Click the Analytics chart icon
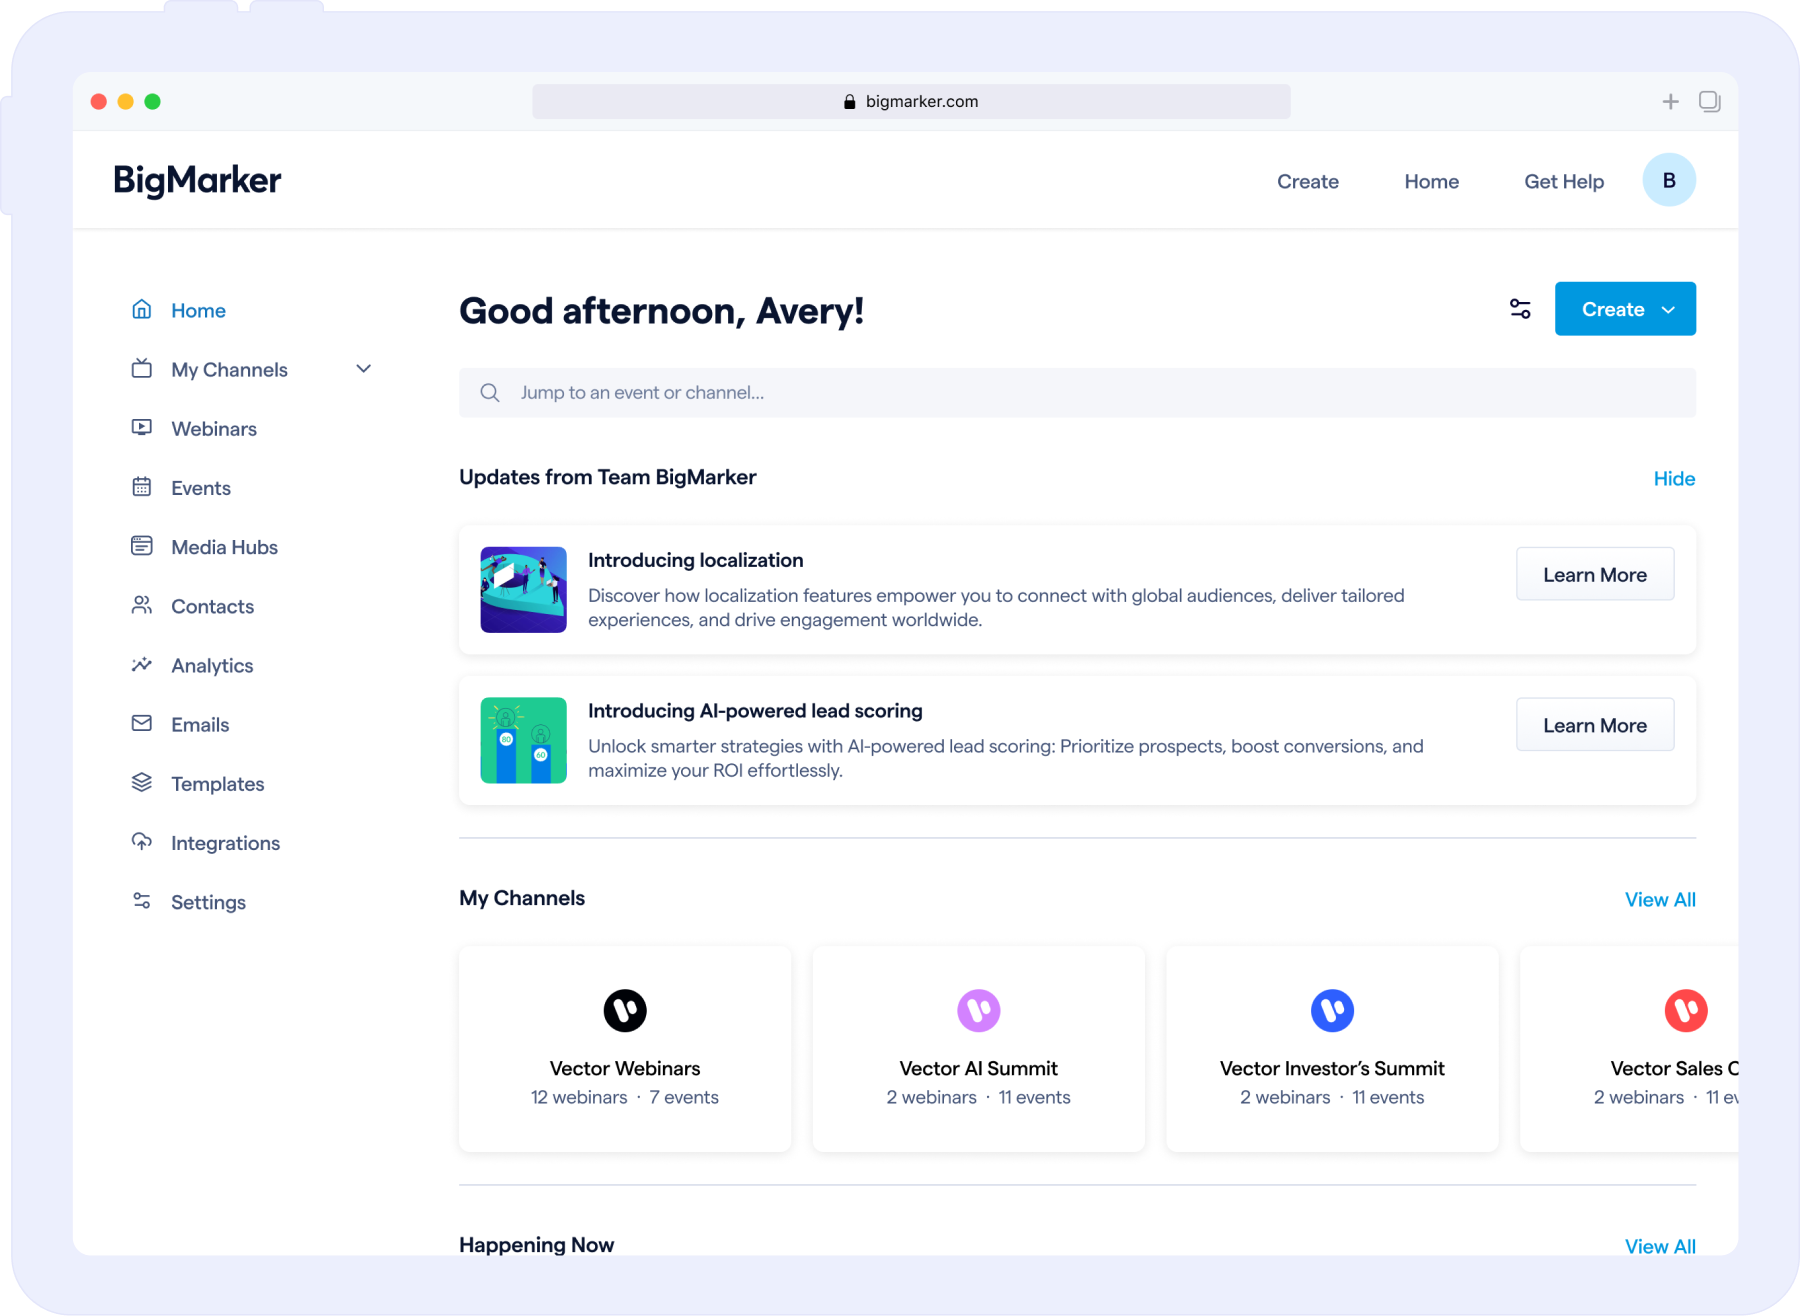The height and width of the screenshot is (1316, 1800). point(142,665)
